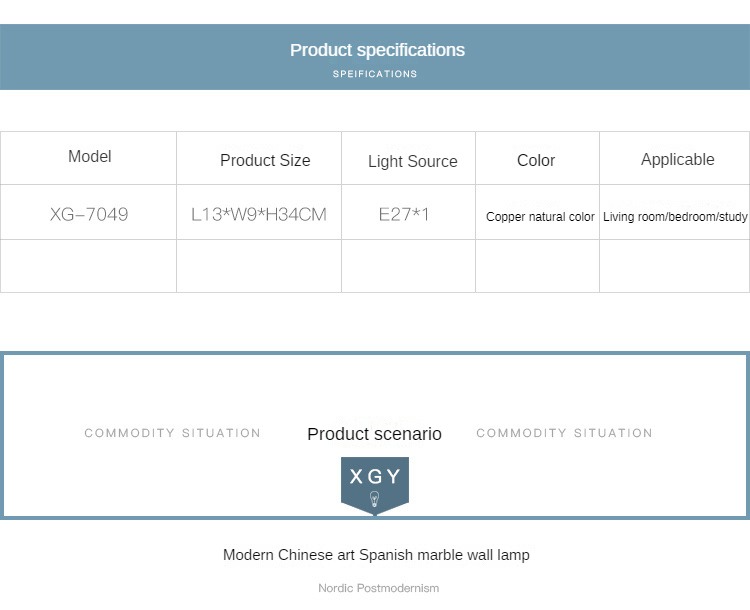750x610 pixels.
Task: Click the SPEIFICATIONS subtitle in banner
Action: point(375,74)
